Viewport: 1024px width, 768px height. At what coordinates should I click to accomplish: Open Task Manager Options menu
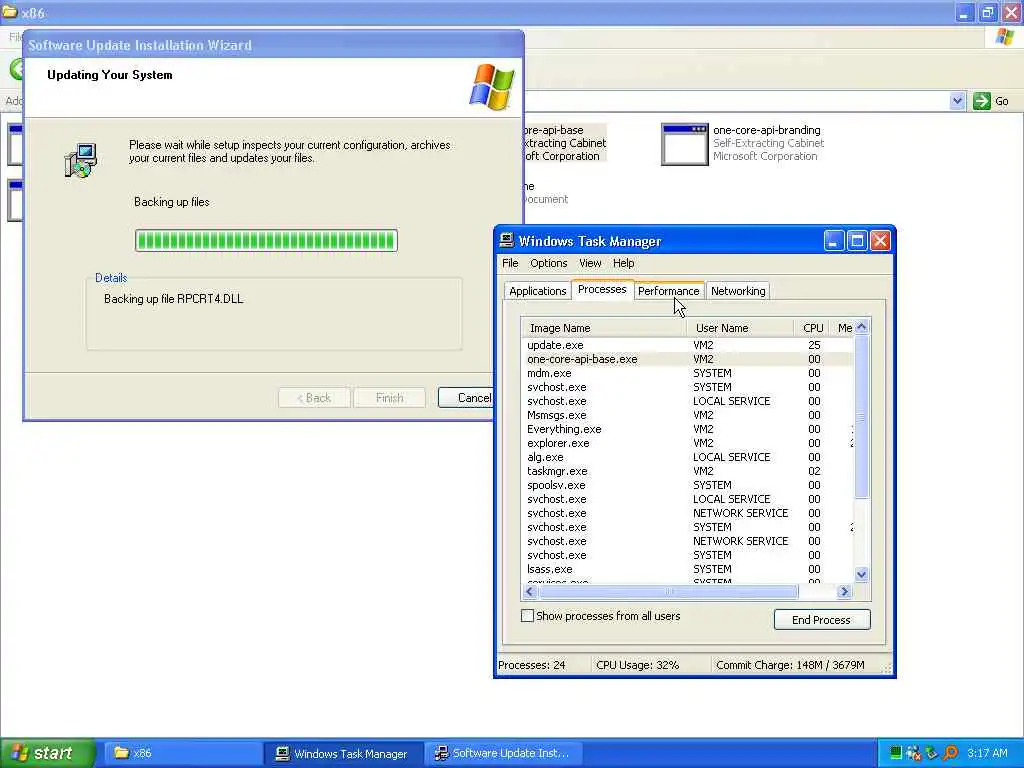pyautogui.click(x=549, y=263)
